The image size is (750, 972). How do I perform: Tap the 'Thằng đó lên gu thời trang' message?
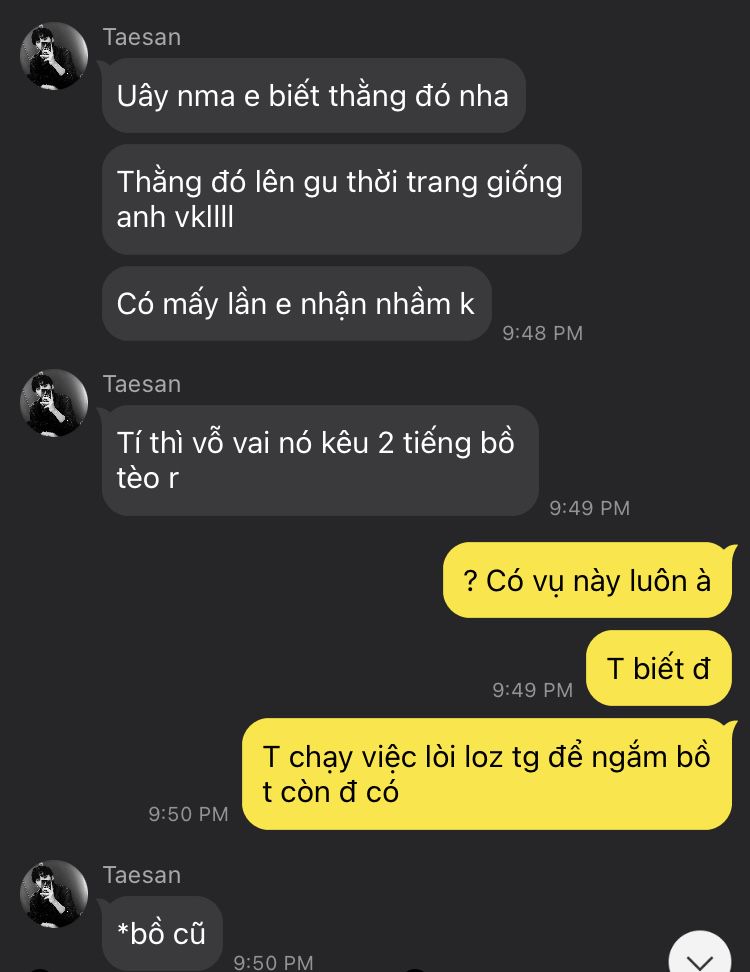click(342, 200)
